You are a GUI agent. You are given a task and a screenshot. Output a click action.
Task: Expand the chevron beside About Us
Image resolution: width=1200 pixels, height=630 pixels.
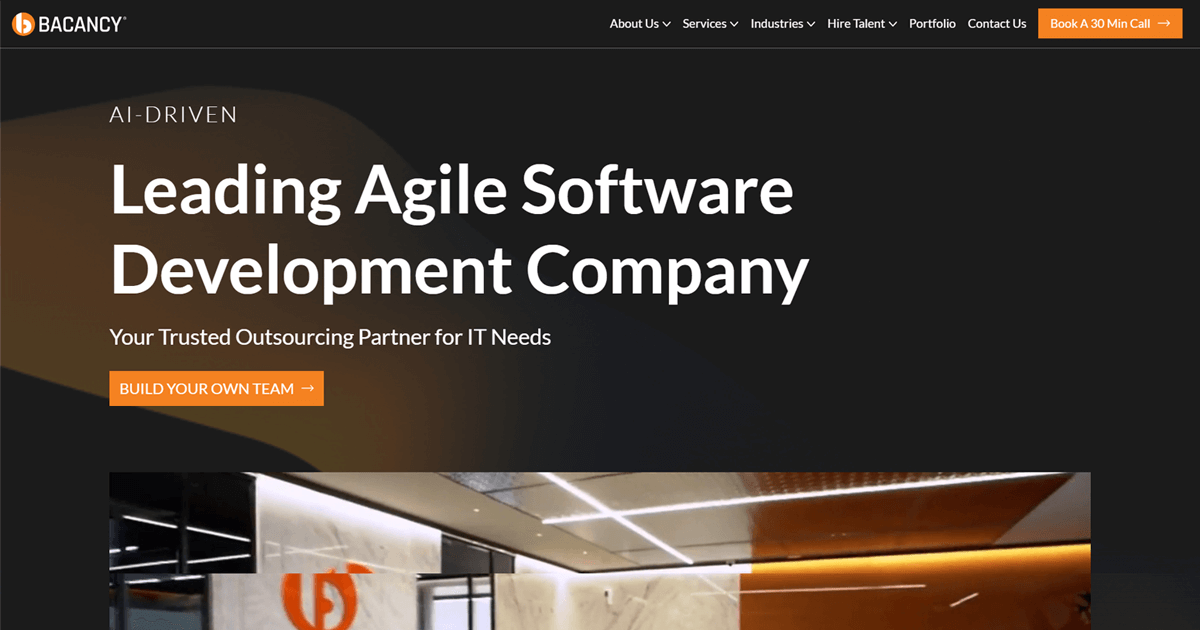666,24
